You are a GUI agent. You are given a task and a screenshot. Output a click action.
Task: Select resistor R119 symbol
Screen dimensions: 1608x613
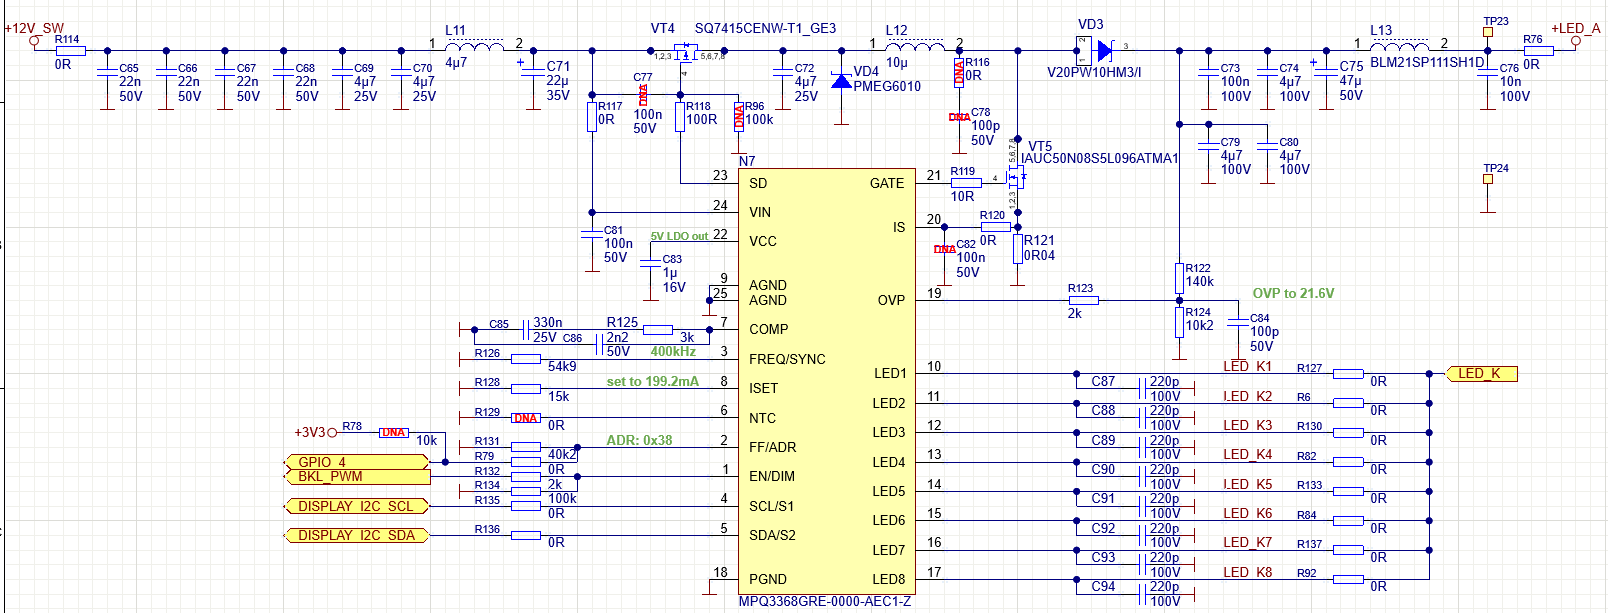click(x=965, y=183)
